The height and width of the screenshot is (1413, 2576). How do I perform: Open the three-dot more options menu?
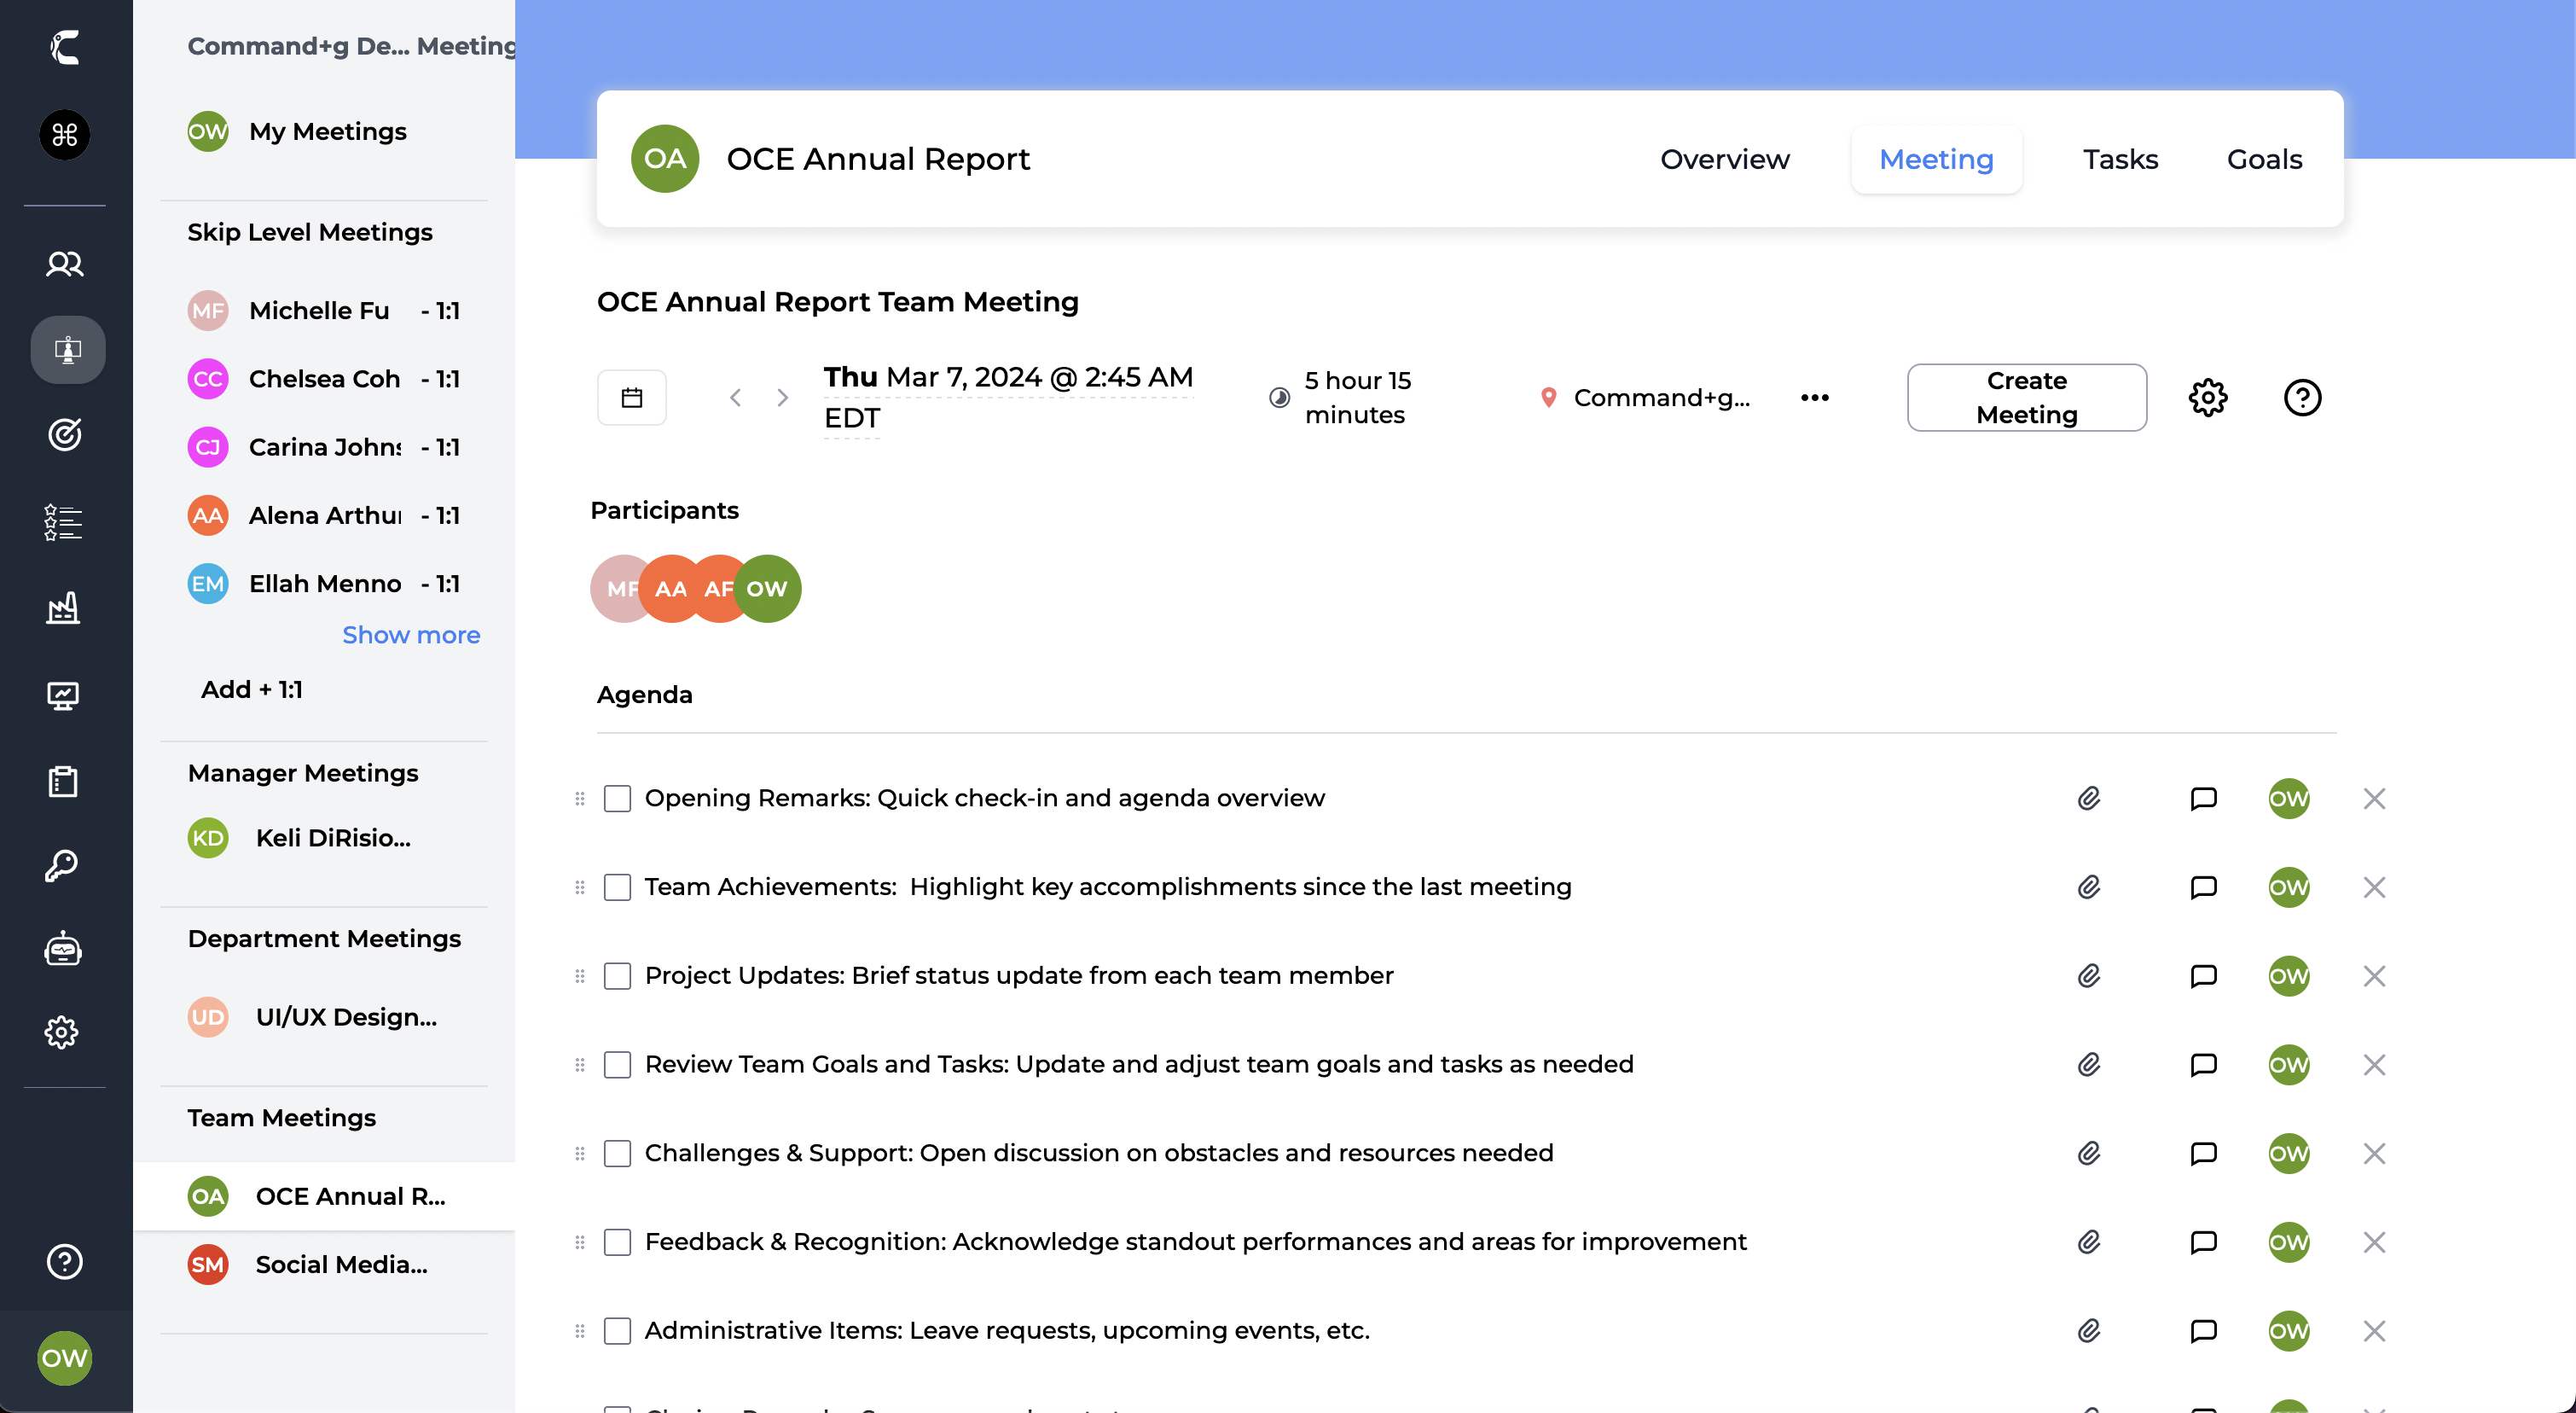tap(1814, 397)
